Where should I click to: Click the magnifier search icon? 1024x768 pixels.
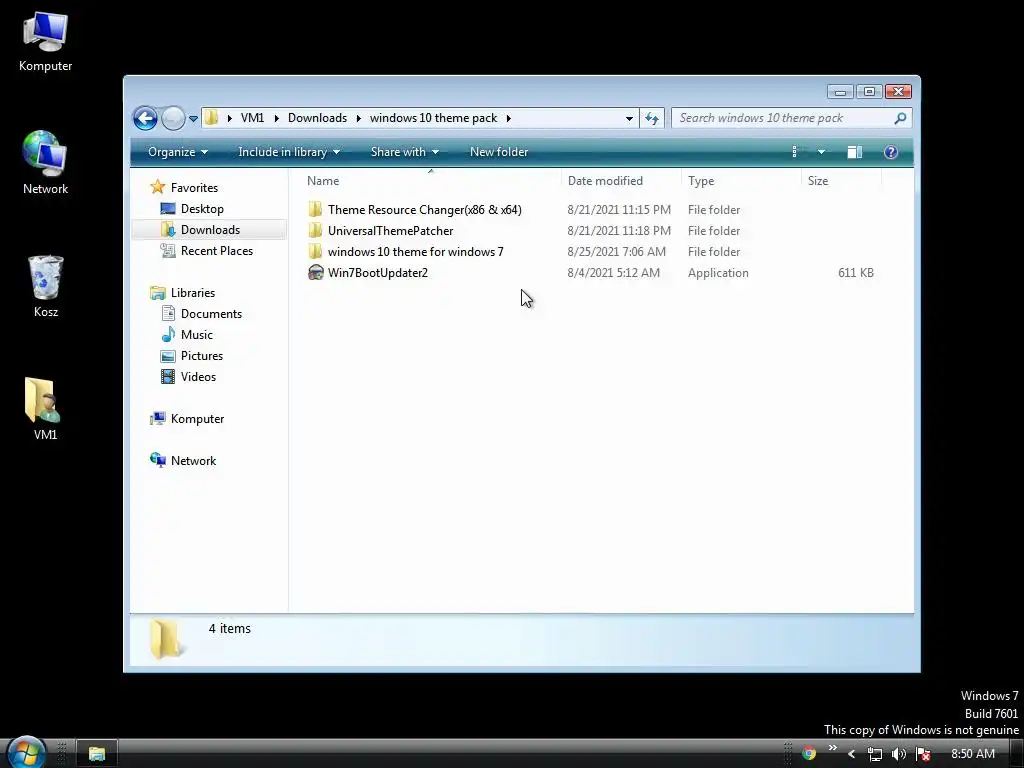coord(900,118)
